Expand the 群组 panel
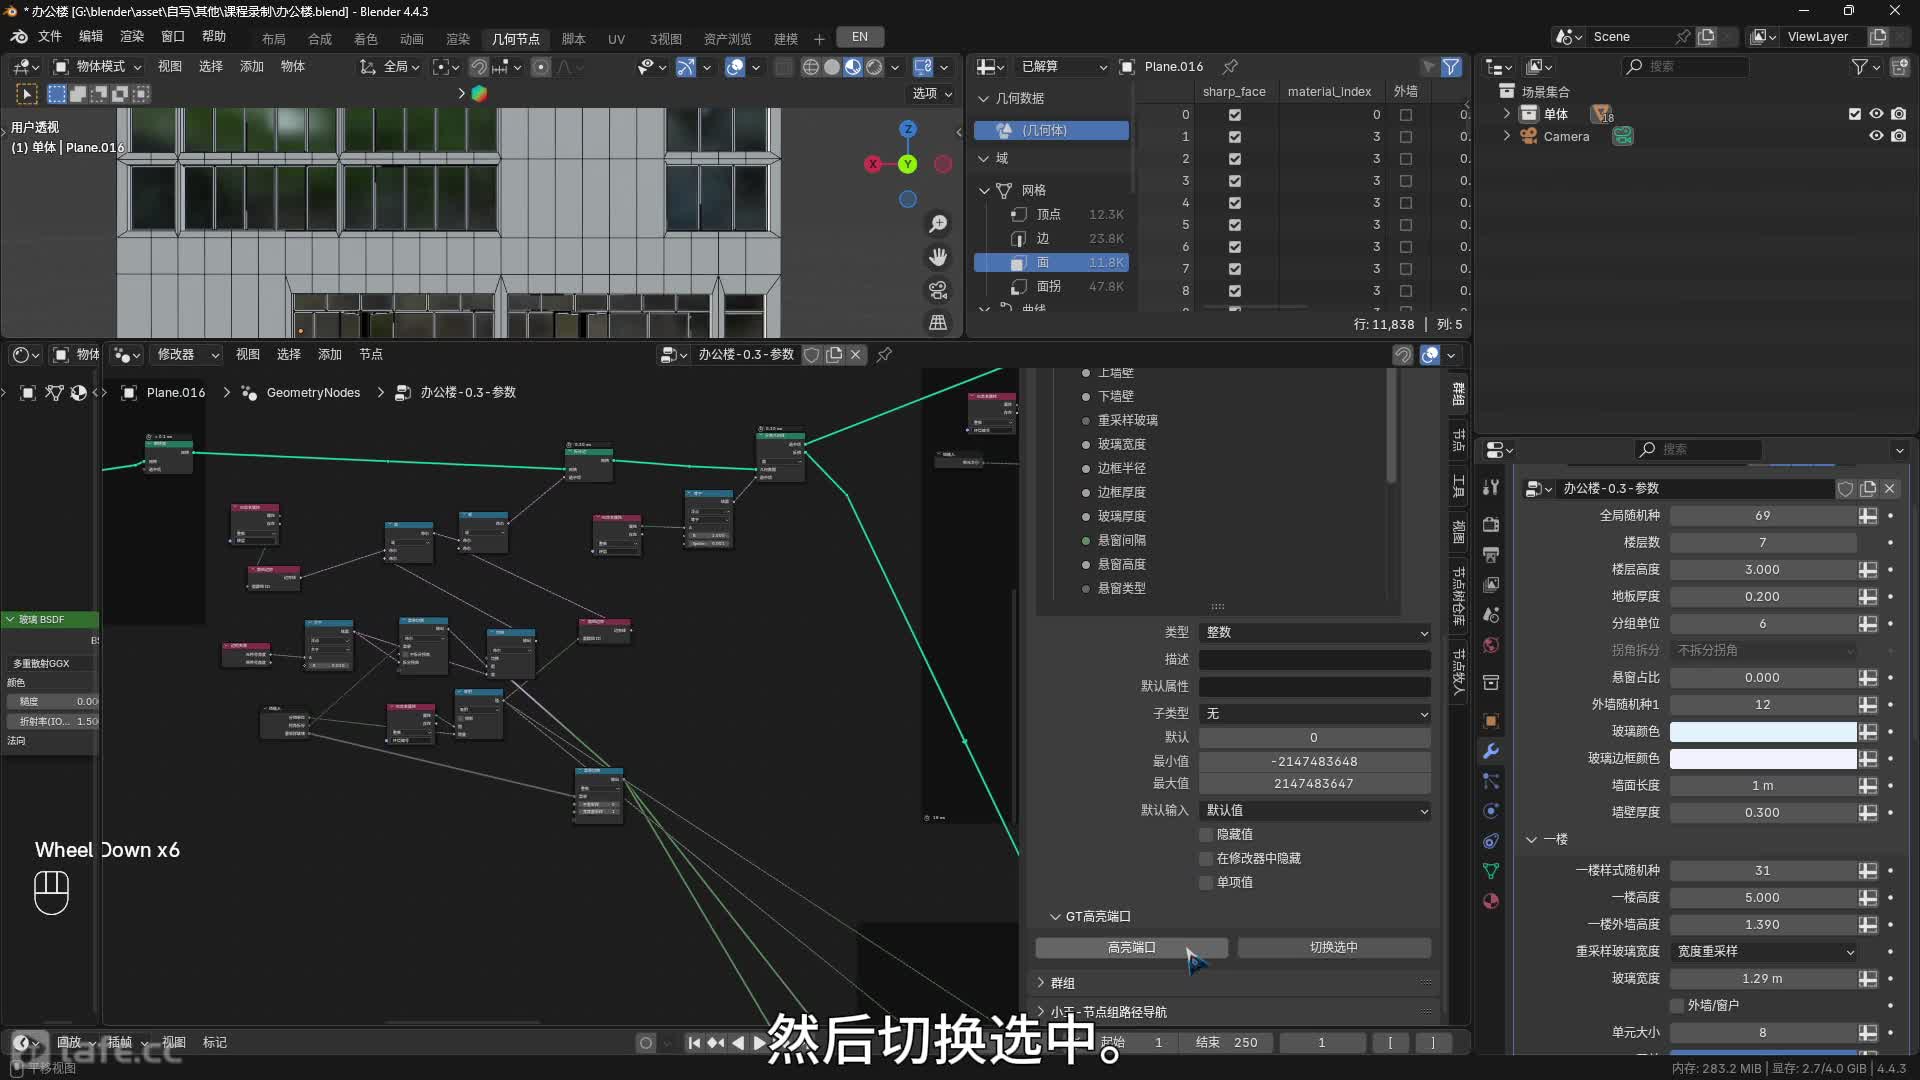Viewport: 1920px width, 1080px height. coord(1042,984)
